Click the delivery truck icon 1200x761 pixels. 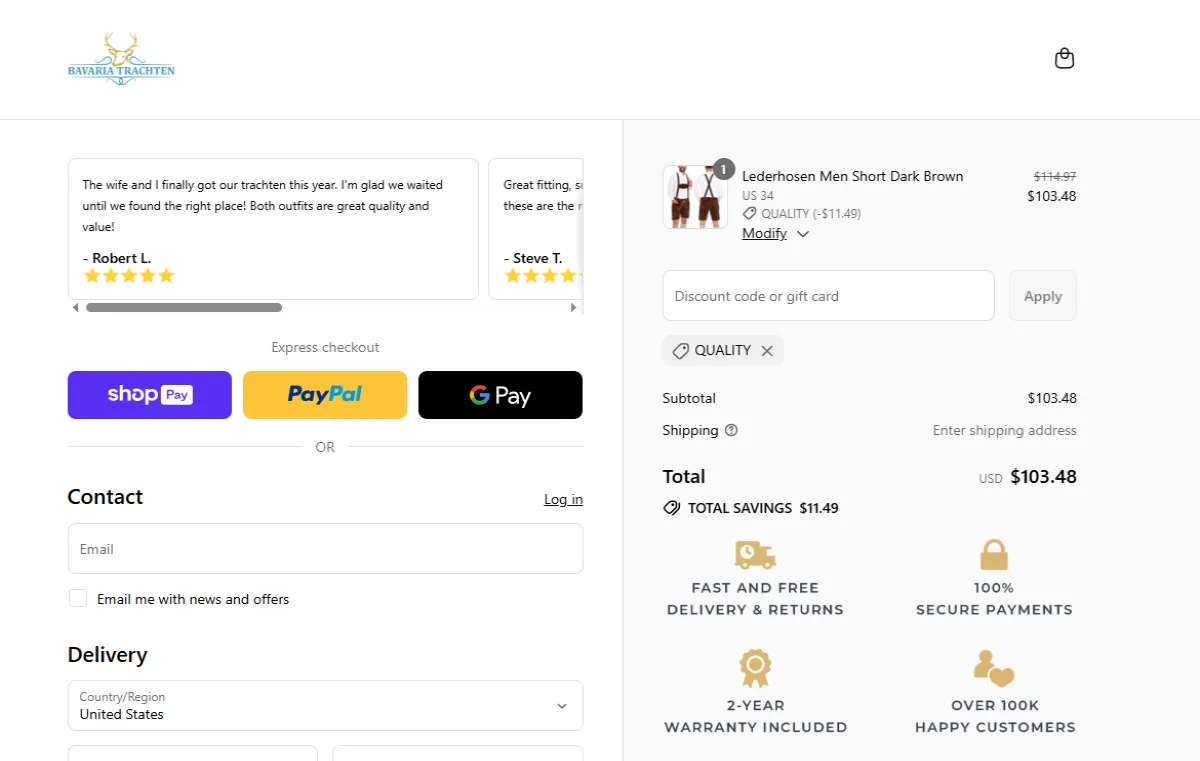point(755,554)
